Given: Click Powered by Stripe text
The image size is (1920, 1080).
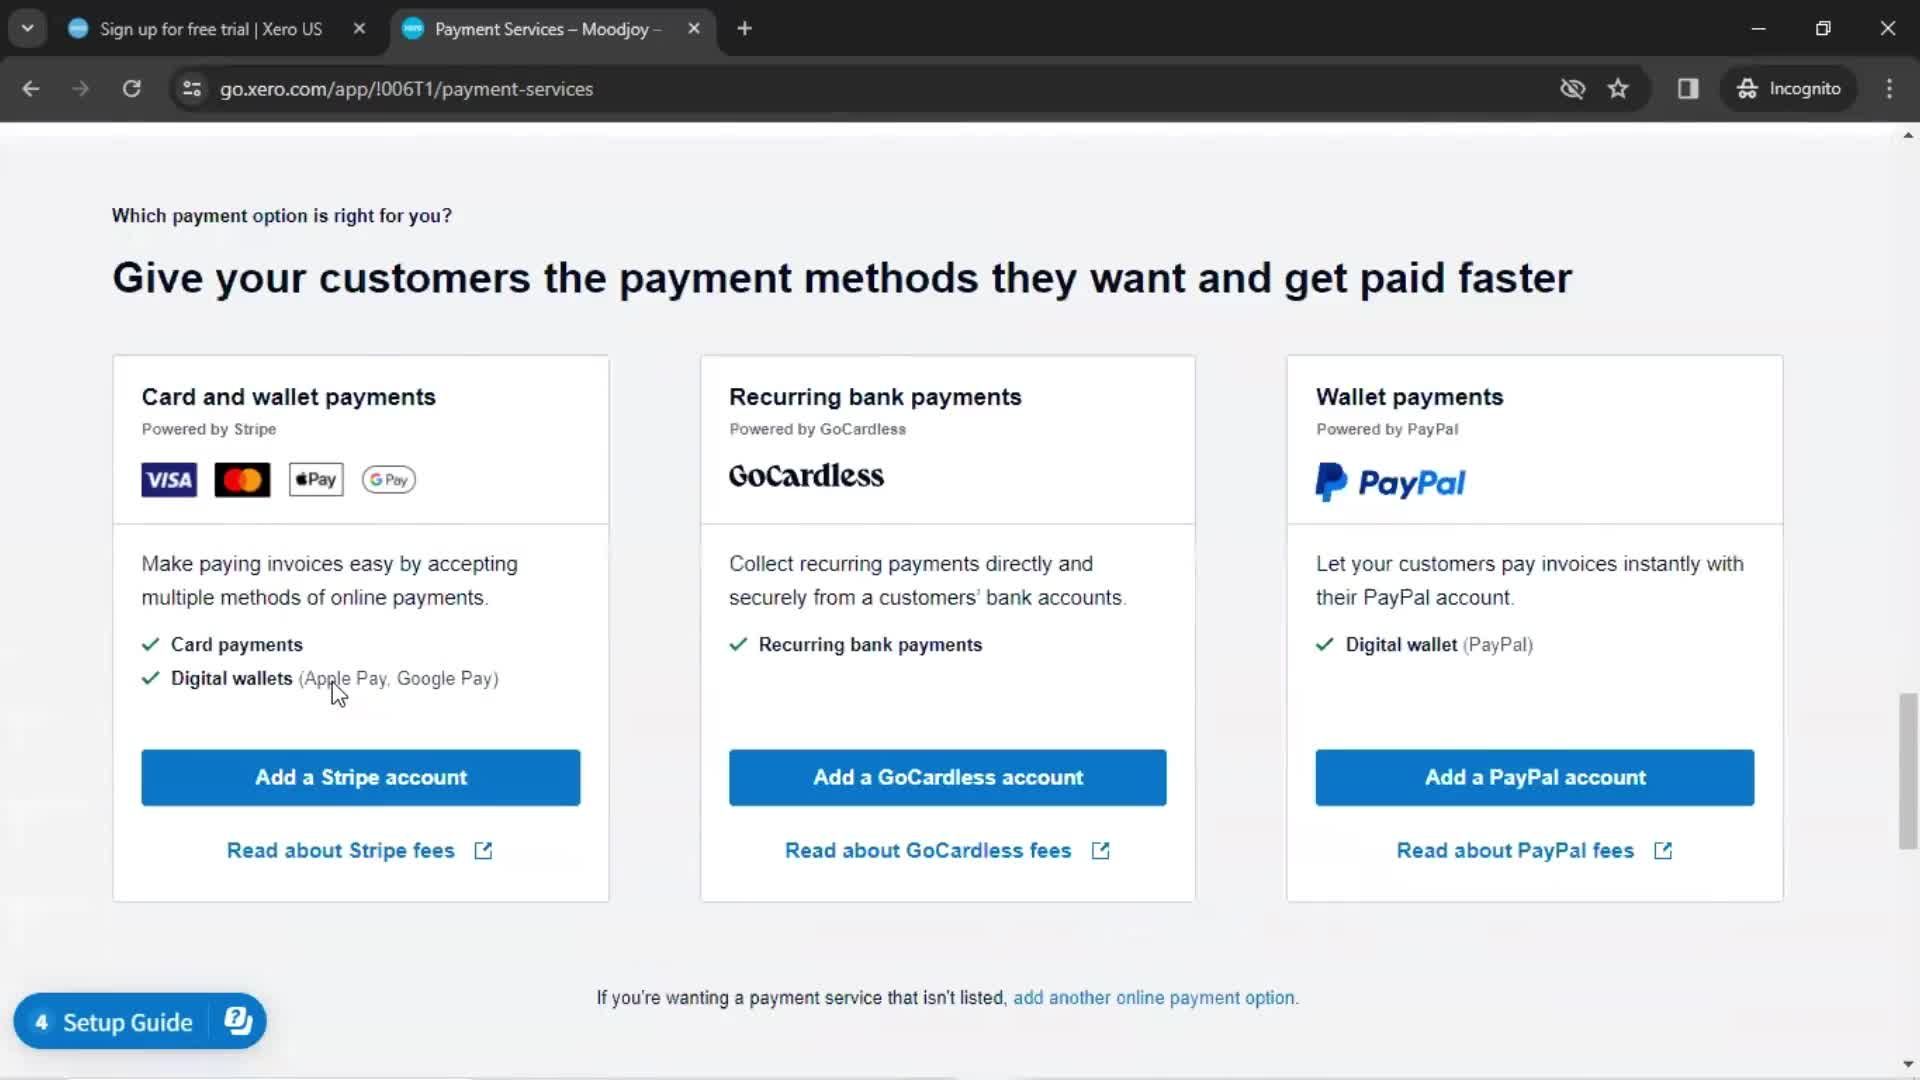Looking at the screenshot, I should (x=208, y=429).
